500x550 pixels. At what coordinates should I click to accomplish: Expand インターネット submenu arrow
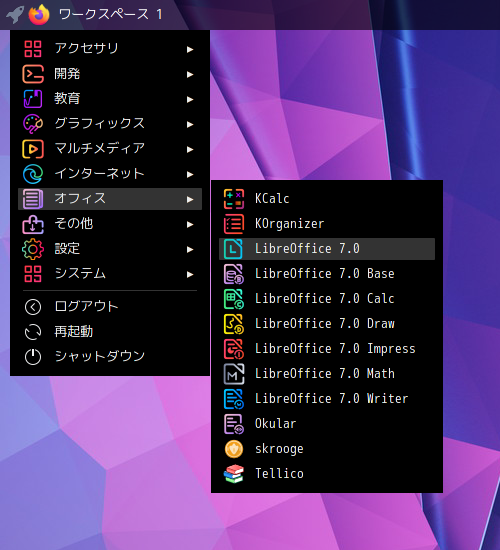190,174
